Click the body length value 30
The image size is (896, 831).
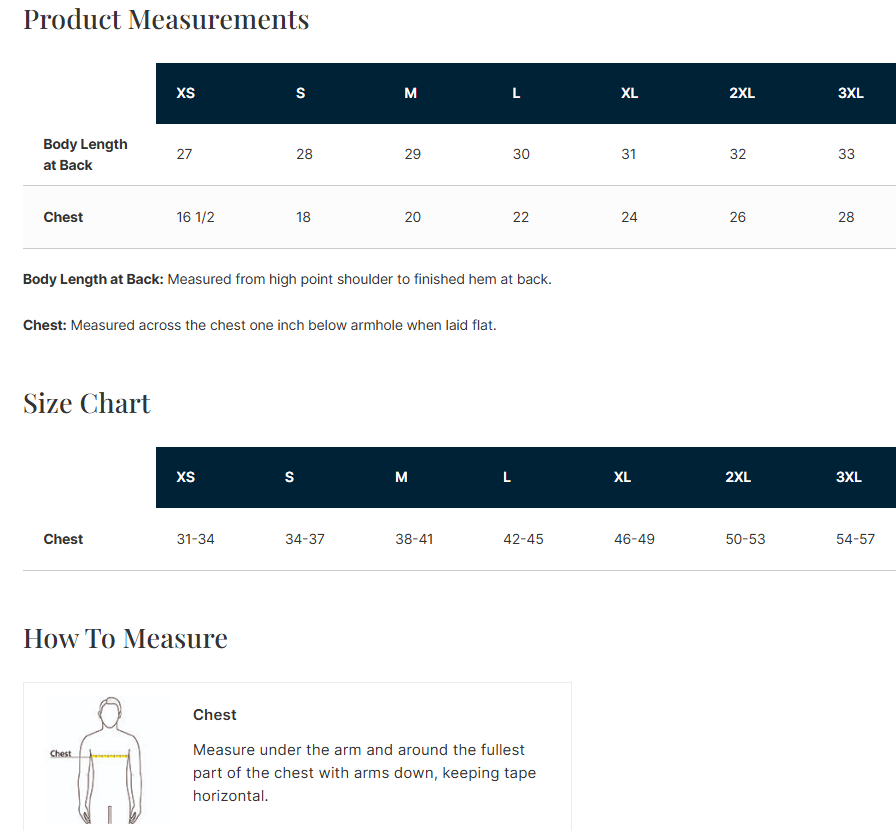(521, 154)
